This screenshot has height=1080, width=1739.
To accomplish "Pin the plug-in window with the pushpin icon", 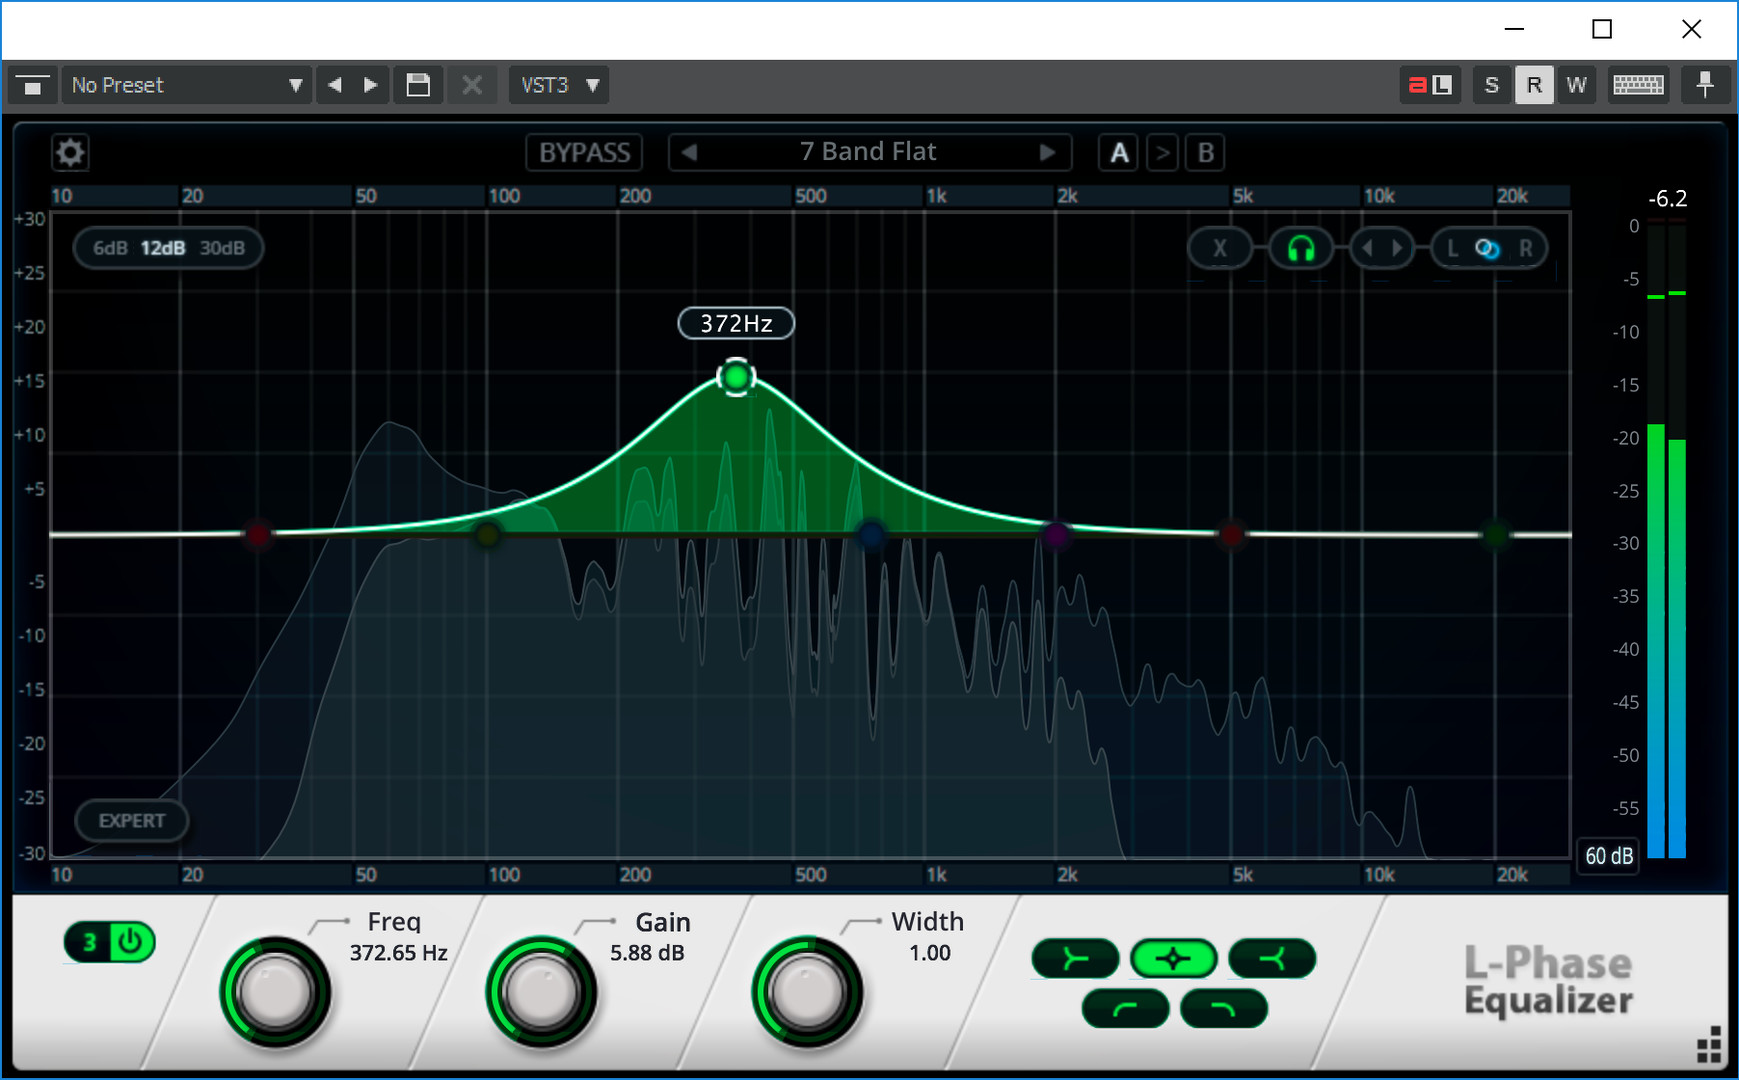I will tap(1705, 85).
